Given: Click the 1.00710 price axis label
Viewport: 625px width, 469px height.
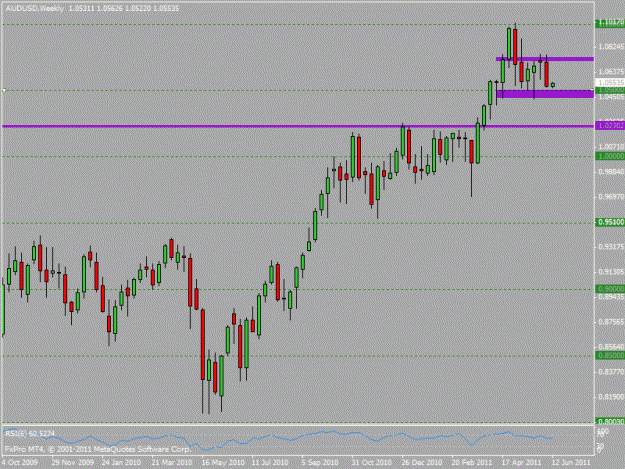Looking at the screenshot, I should (x=611, y=147).
